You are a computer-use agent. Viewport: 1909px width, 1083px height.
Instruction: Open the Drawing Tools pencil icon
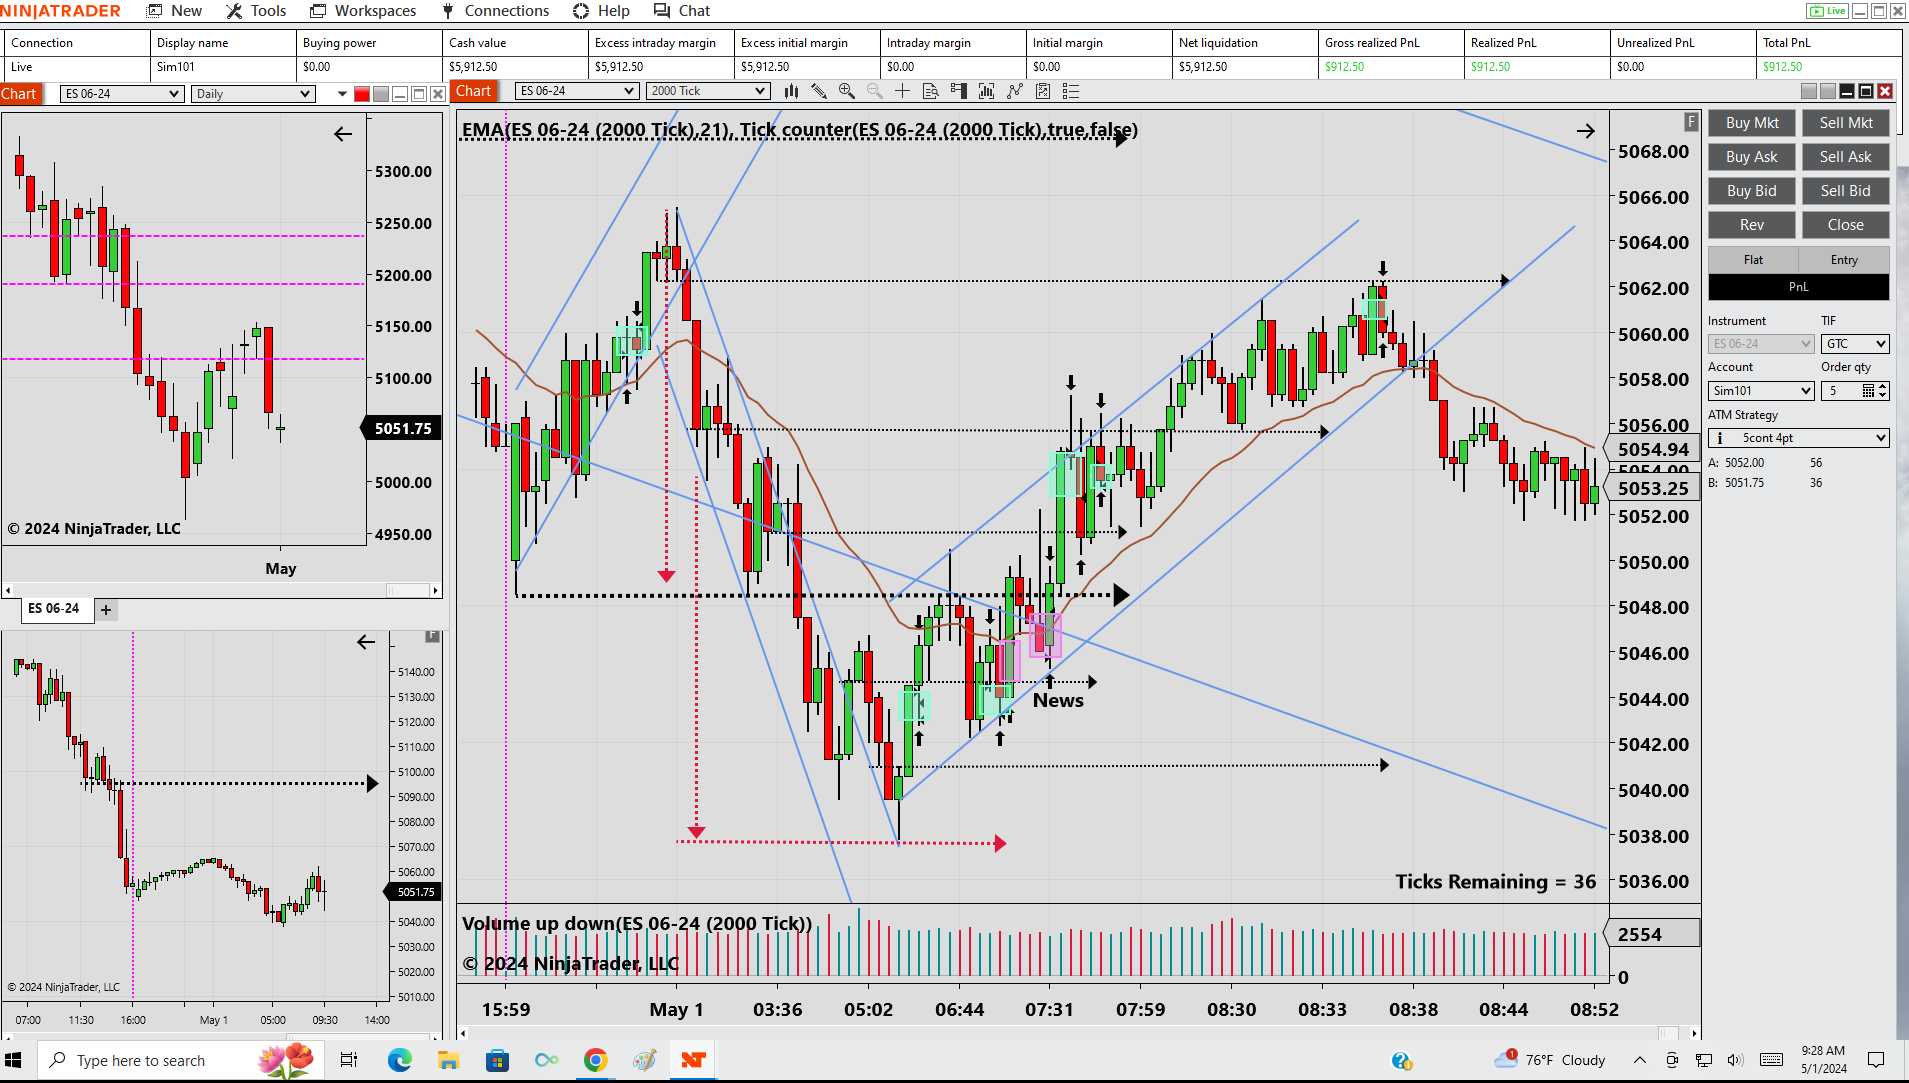coord(819,91)
